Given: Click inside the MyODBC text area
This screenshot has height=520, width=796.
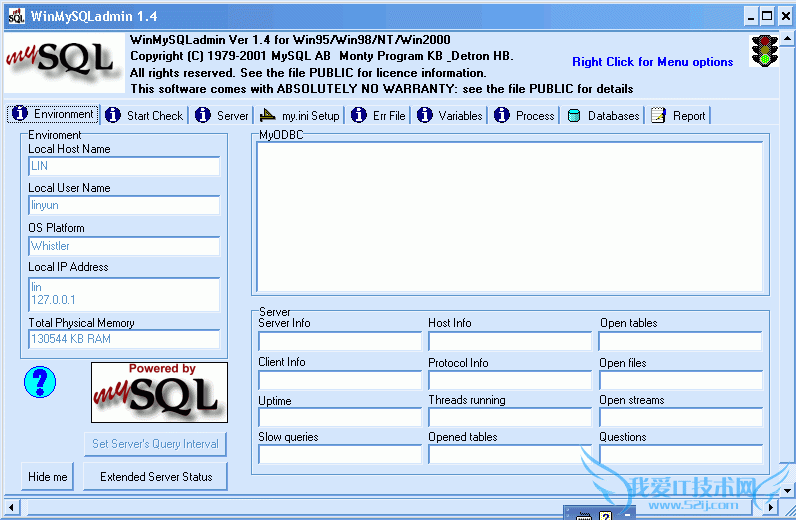Looking at the screenshot, I should point(509,216).
